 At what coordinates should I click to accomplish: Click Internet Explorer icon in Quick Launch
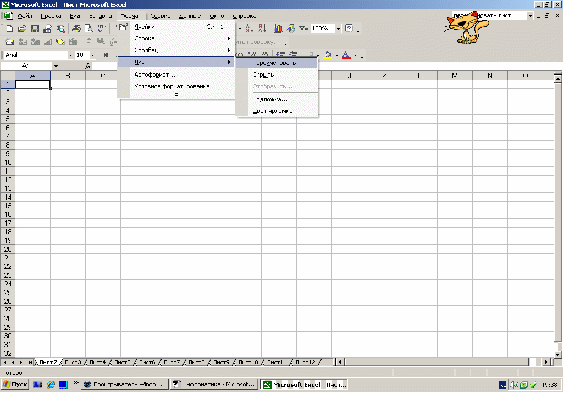coord(51,385)
